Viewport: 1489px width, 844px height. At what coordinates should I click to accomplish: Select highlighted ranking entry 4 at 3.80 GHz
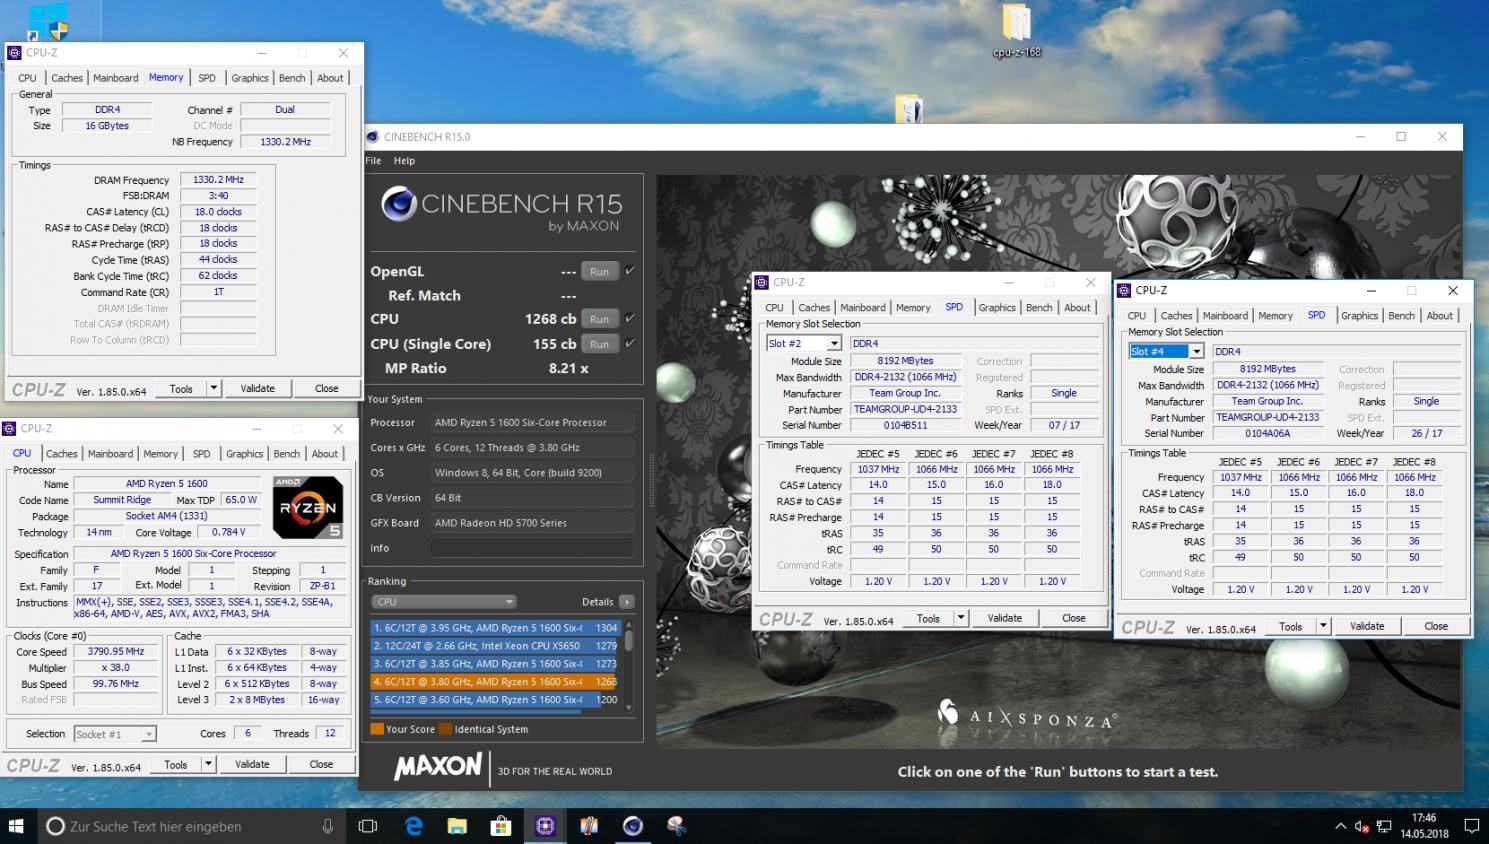pos(496,682)
